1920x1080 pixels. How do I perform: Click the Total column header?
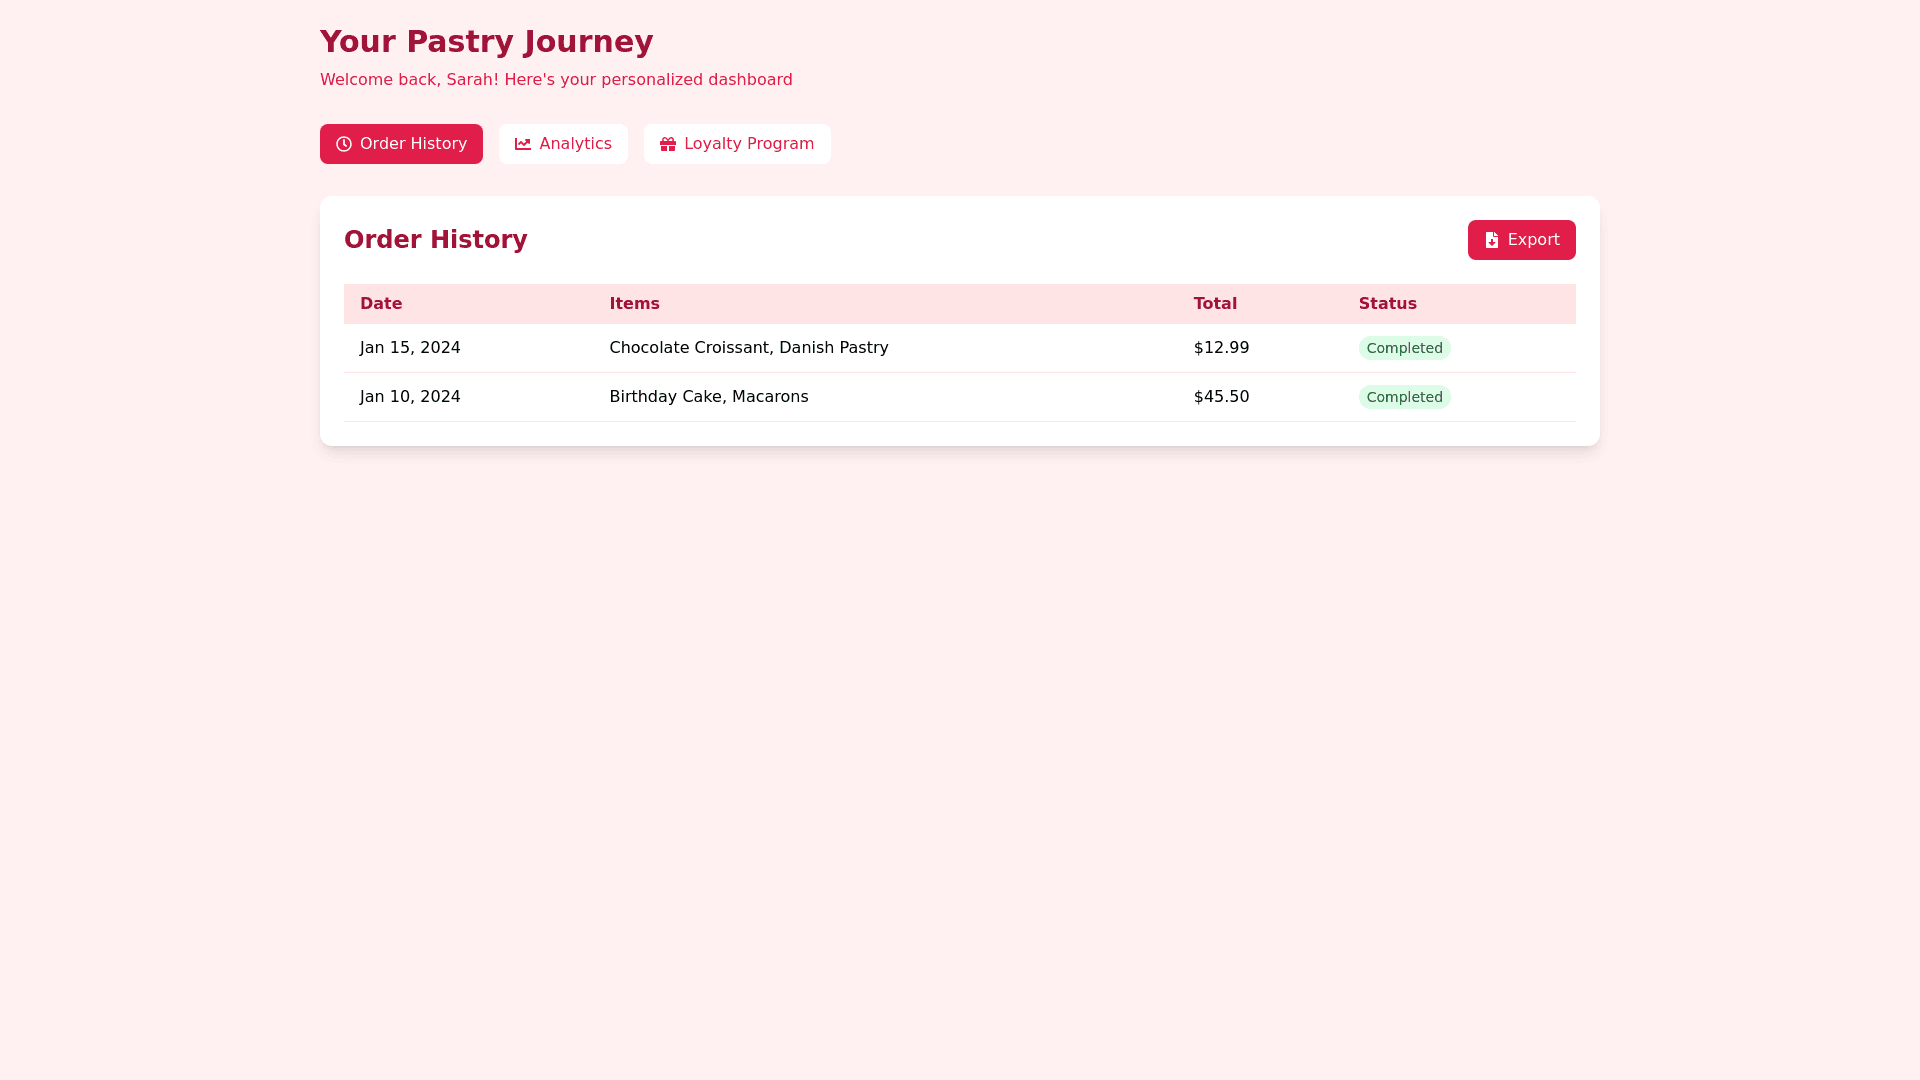click(x=1215, y=304)
